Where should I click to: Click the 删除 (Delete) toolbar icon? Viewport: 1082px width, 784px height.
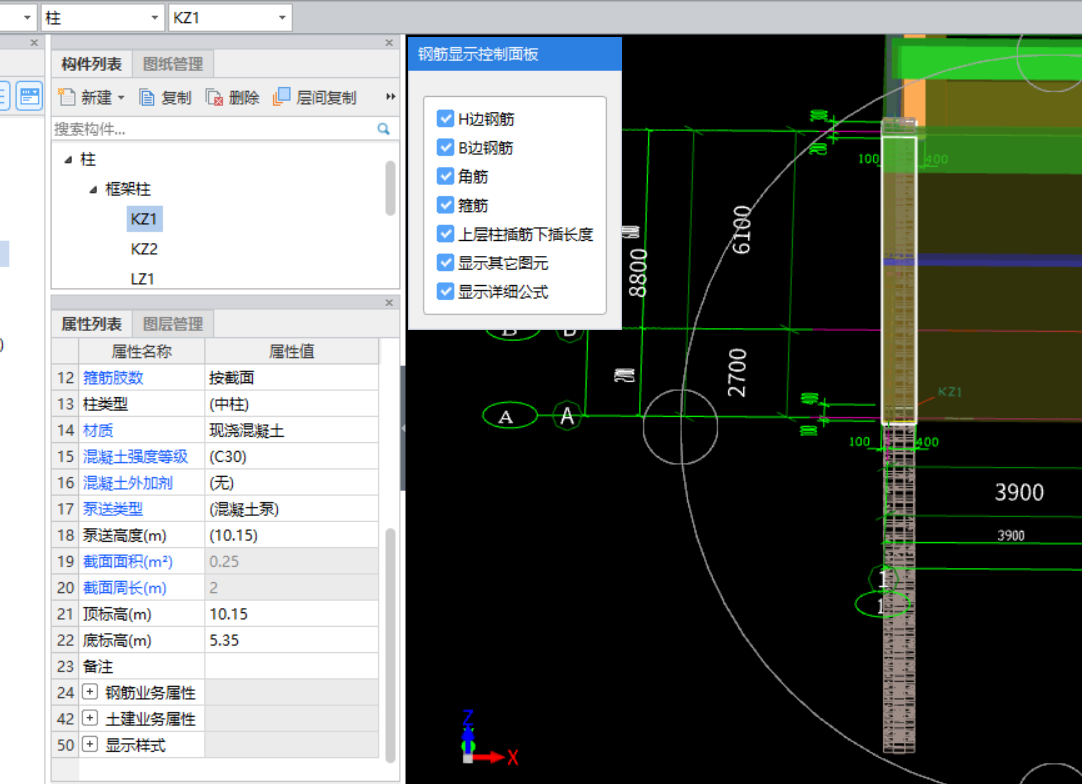[x=214, y=97]
